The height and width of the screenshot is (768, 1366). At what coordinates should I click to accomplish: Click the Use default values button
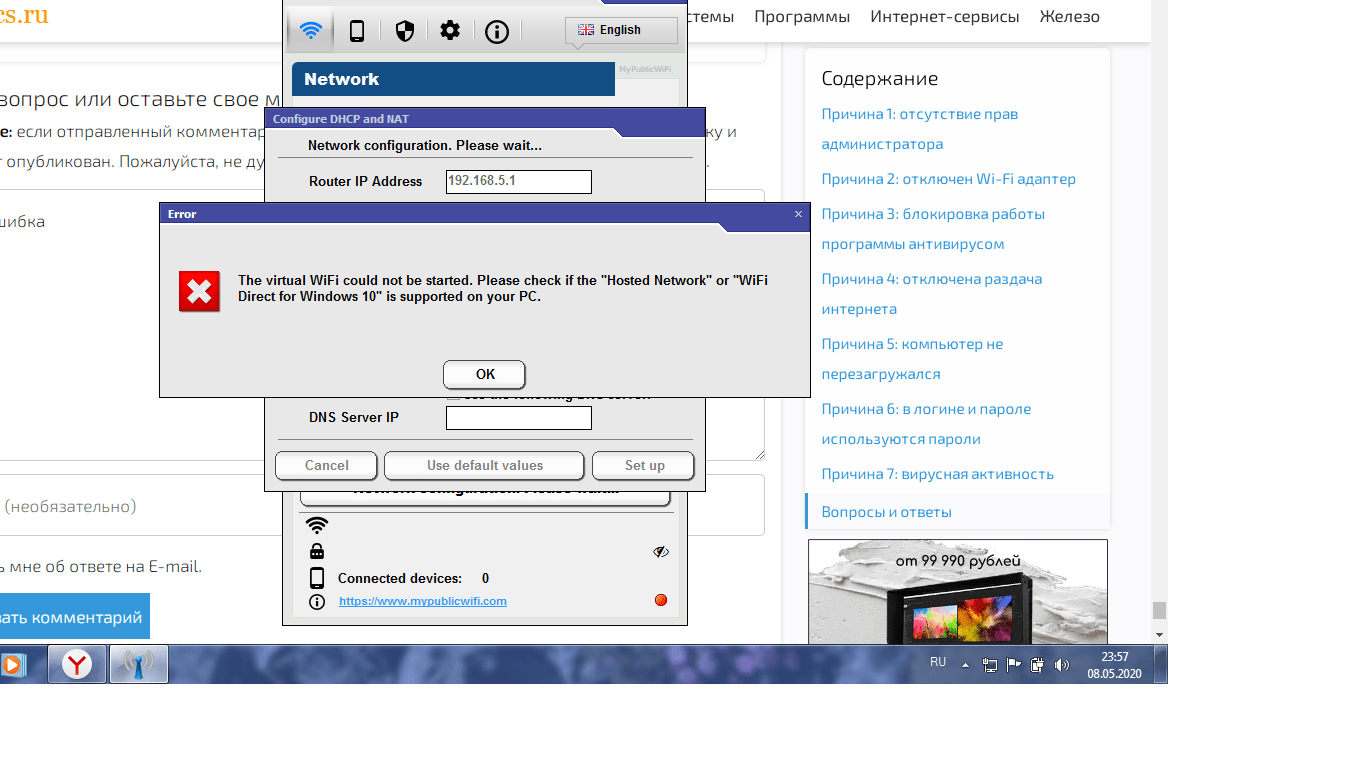point(485,465)
